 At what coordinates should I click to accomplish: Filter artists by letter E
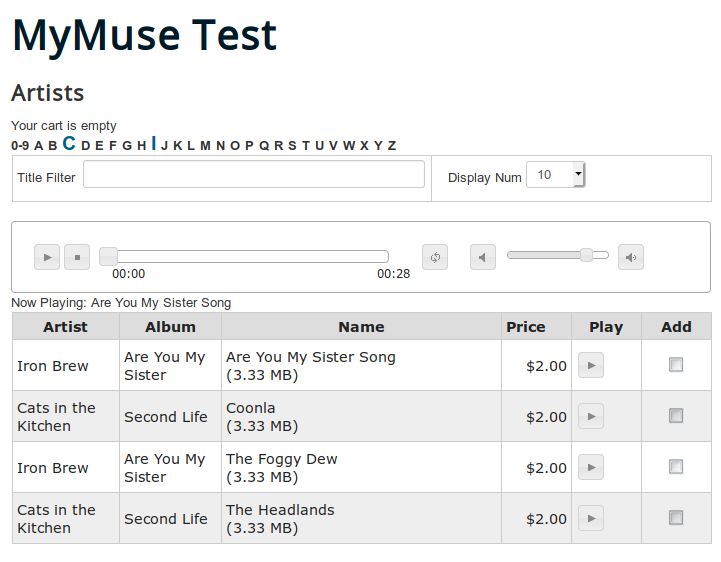click(99, 146)
